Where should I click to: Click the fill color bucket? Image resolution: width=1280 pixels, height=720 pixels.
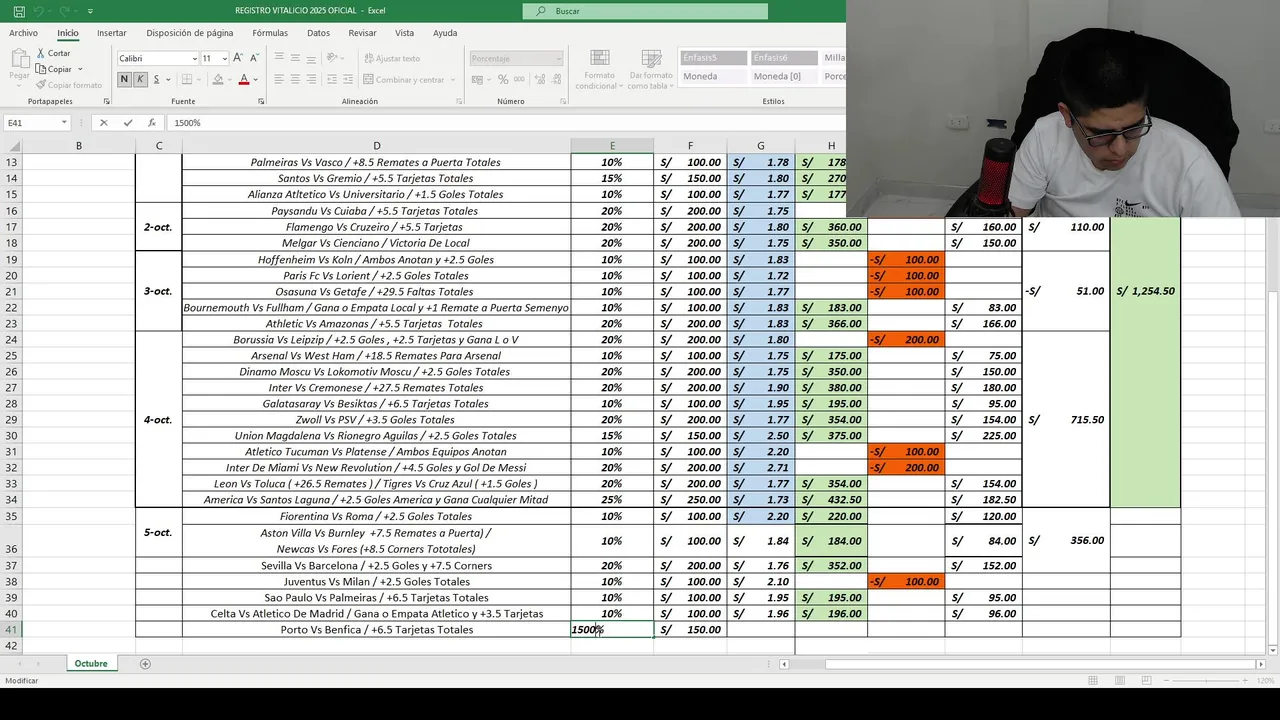[217, 79]
